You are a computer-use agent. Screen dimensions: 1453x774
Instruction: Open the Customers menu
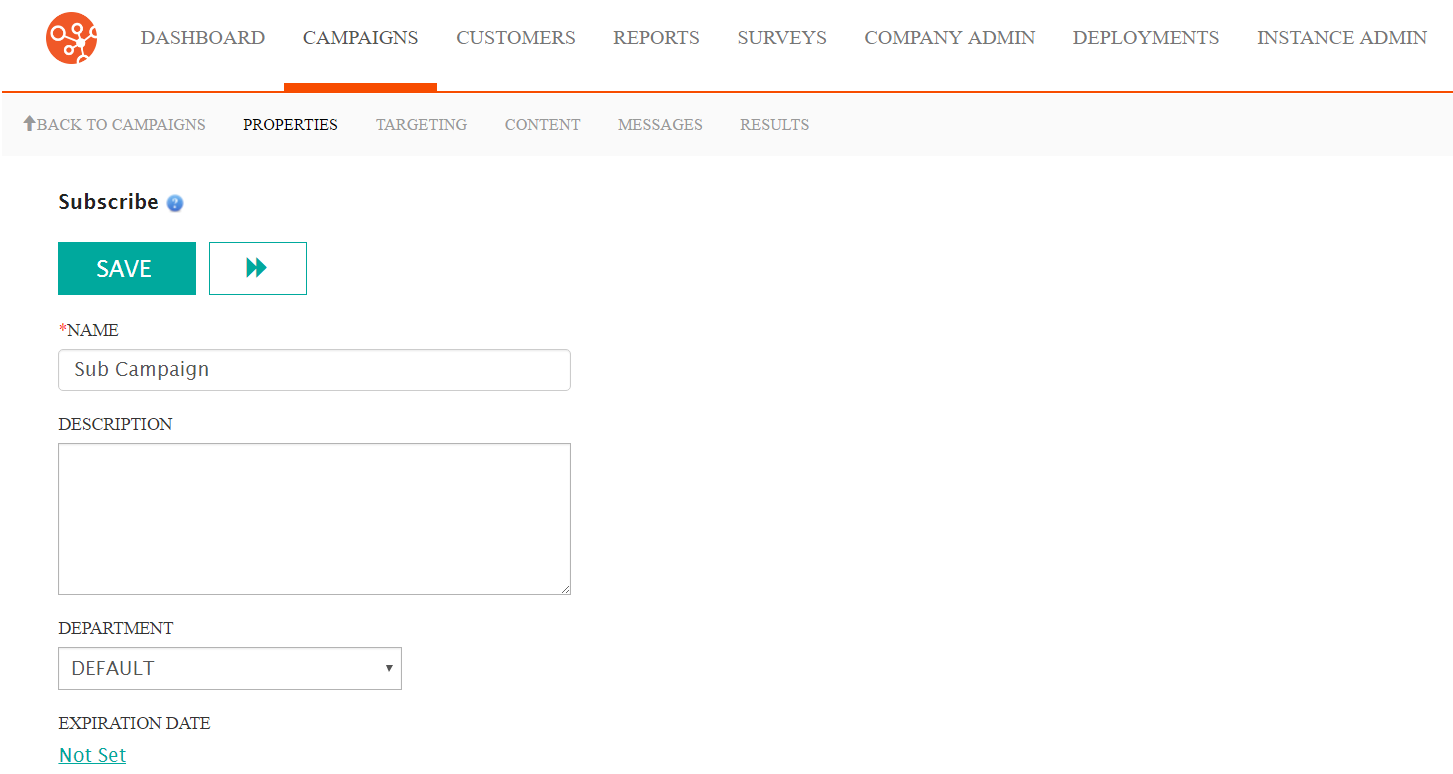point(516,38)
